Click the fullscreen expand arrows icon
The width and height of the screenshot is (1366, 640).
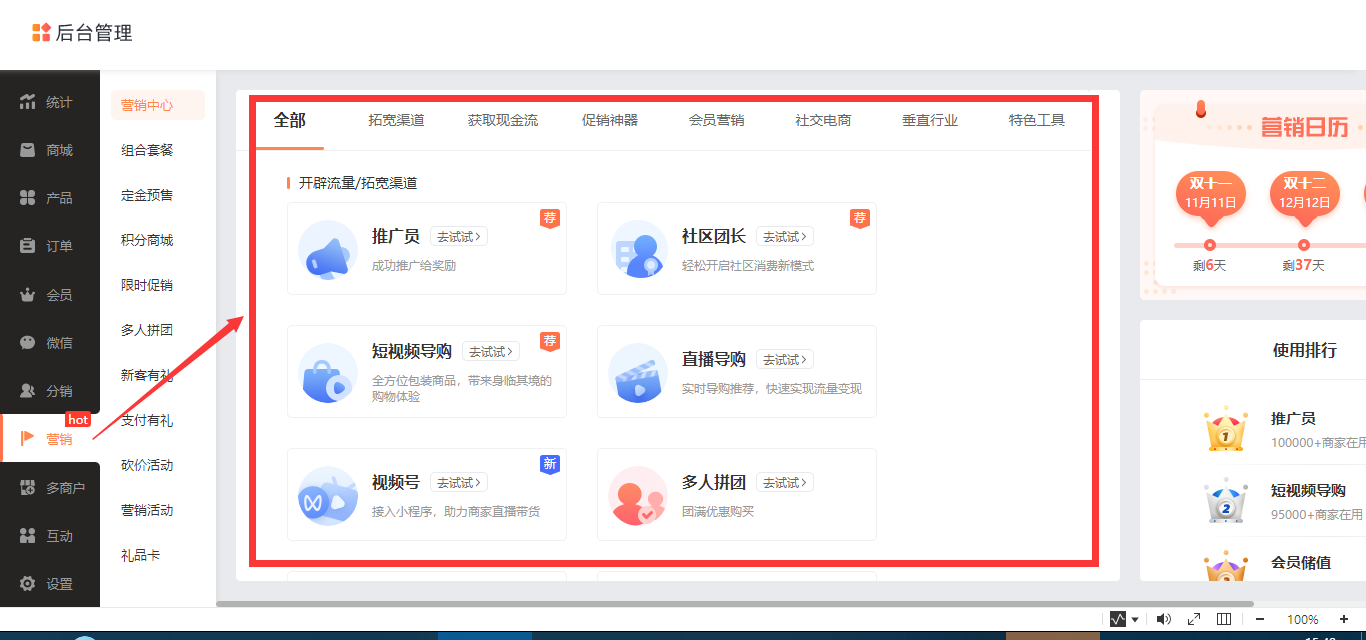click(x=1194, y=619)
